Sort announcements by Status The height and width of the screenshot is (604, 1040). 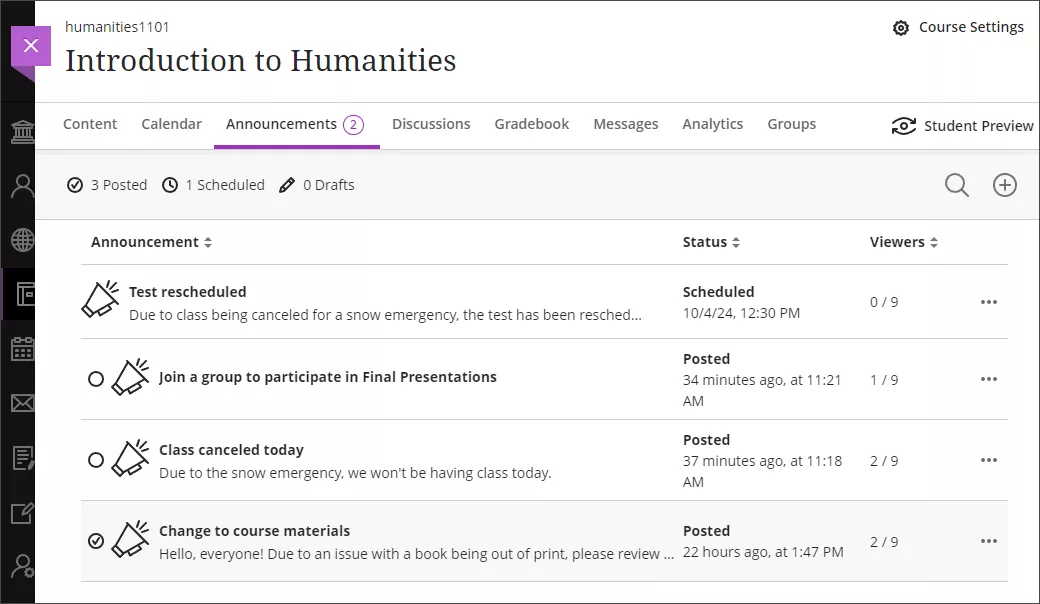(x=735, y=242)
